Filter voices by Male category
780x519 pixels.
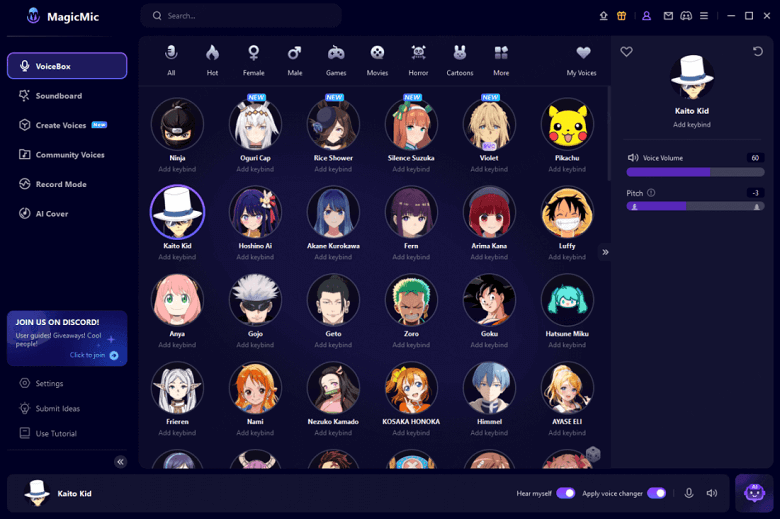[294, 61]
